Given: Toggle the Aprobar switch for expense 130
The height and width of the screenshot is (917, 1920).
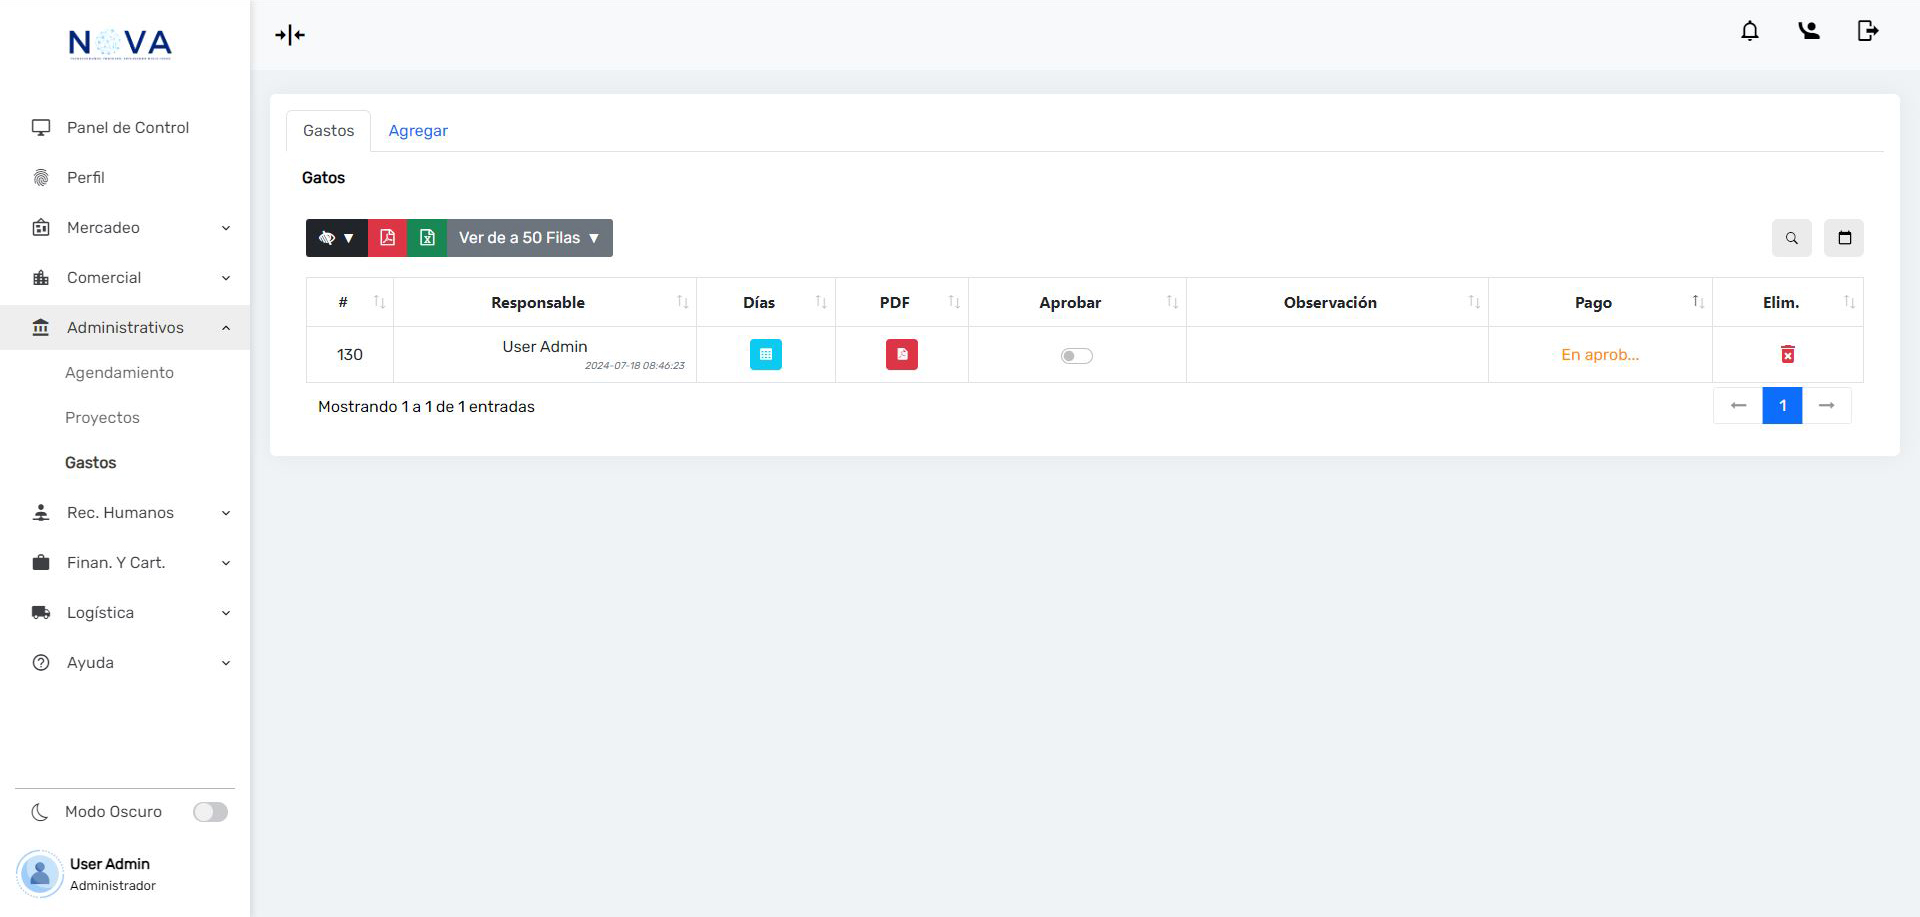Looking at the screenshot, I should [1076, 356].
